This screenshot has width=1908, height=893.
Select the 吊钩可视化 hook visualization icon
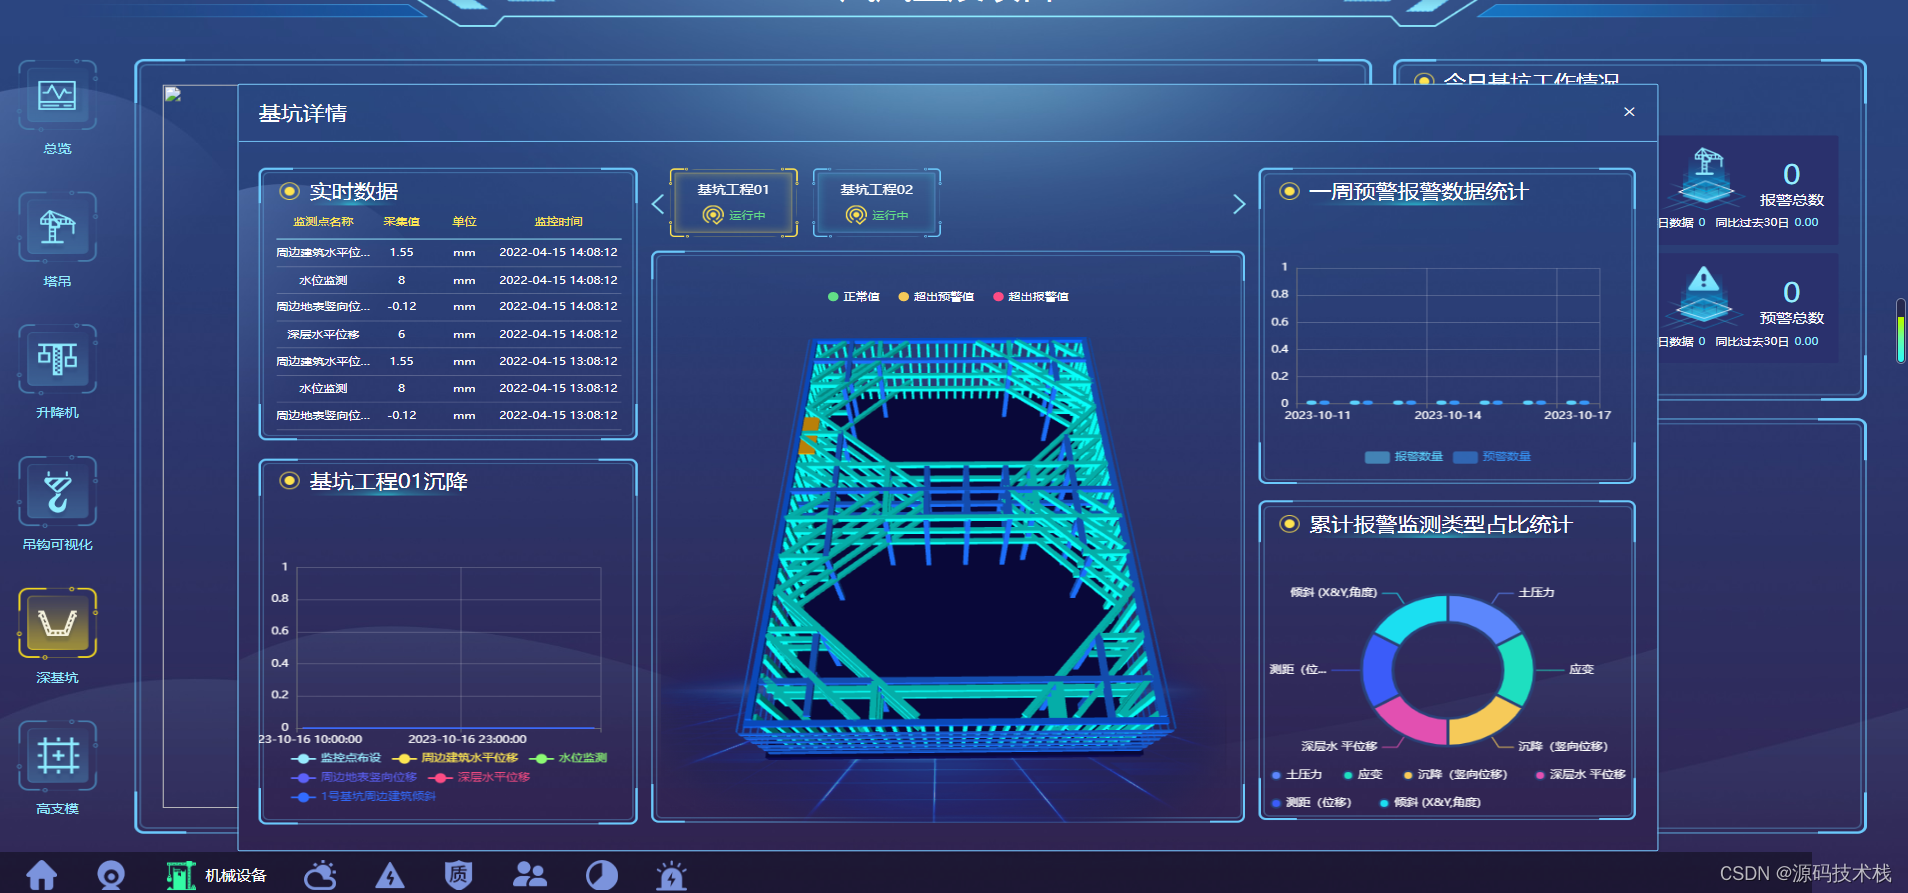(57, 491)
